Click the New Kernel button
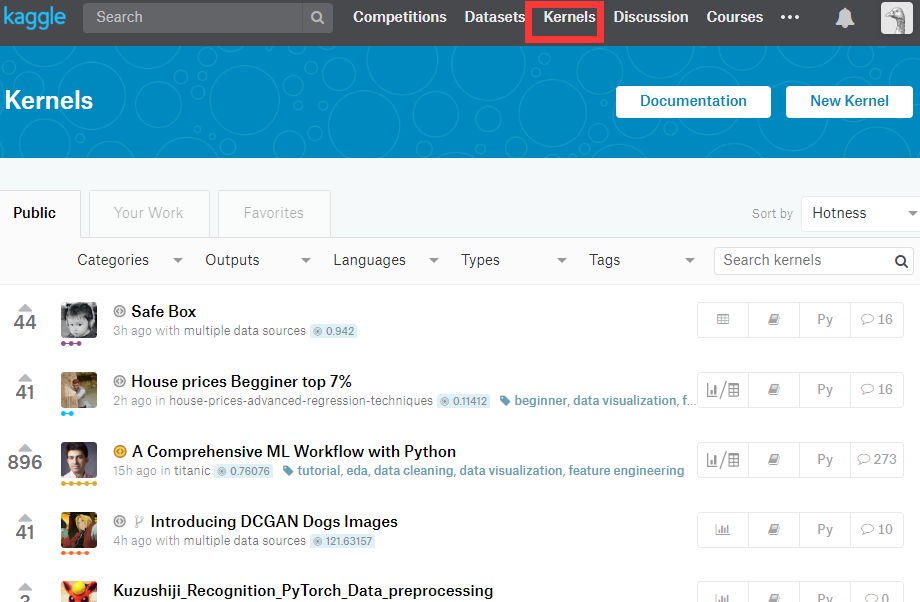 click(x=849, y=101)
